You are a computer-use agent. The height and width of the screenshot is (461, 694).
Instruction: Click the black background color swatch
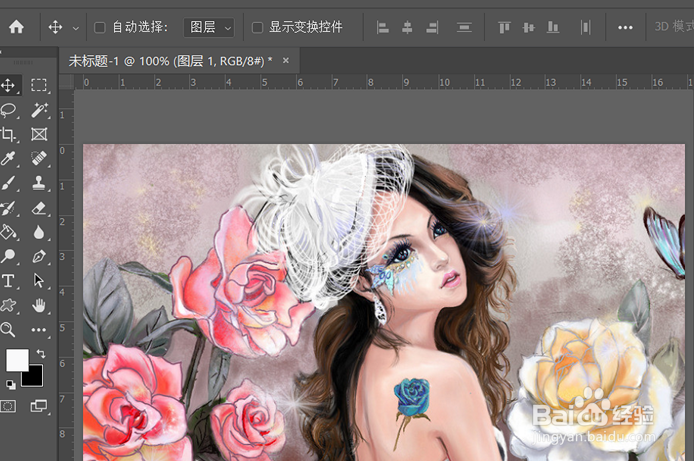(x=35, y=378)
